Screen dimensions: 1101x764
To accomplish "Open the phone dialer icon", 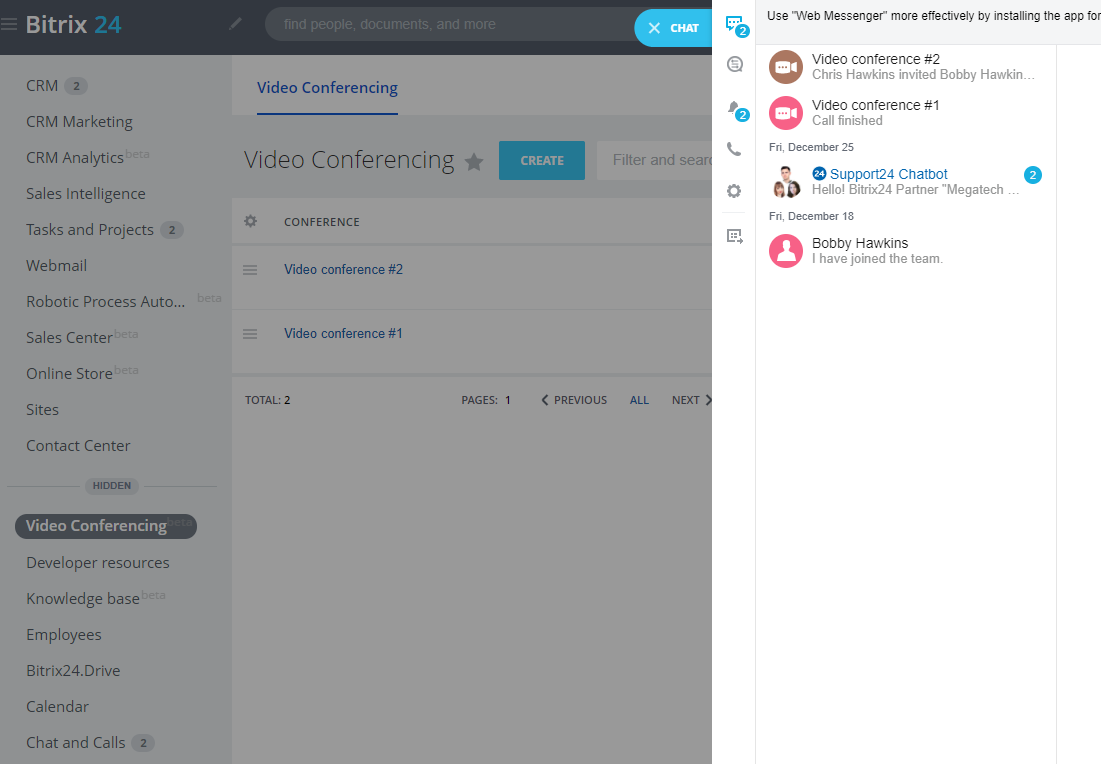I will pyautogui.click(x=734, y=149).
